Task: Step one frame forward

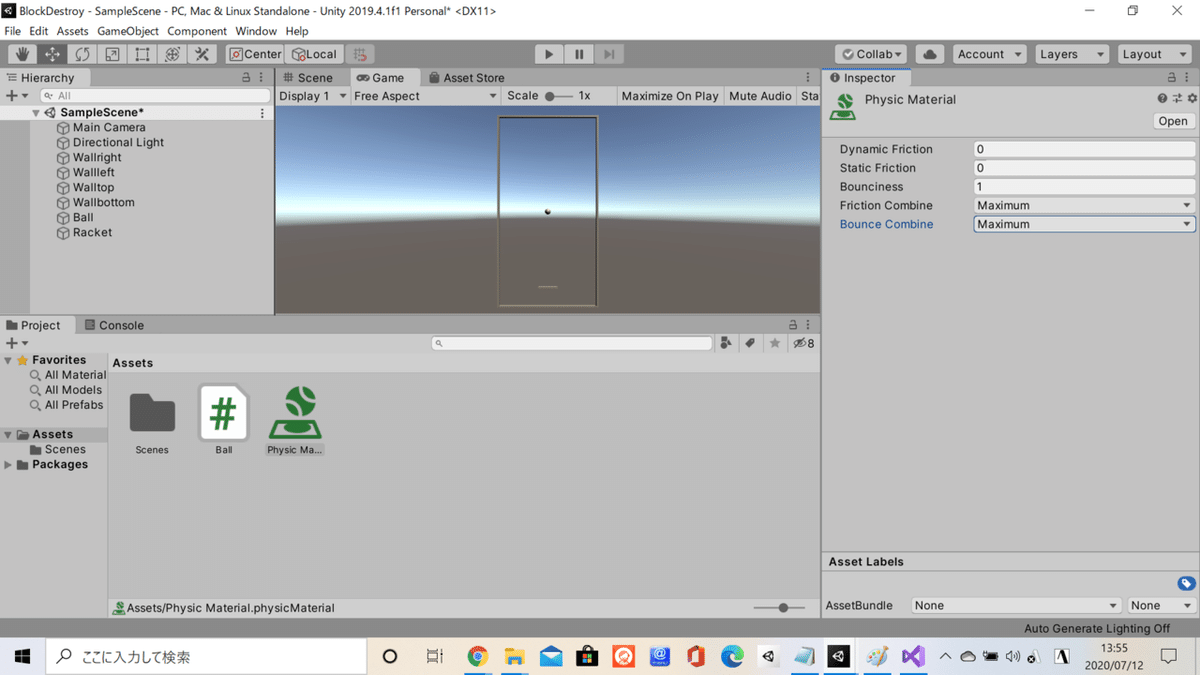Action: (608, 54)
